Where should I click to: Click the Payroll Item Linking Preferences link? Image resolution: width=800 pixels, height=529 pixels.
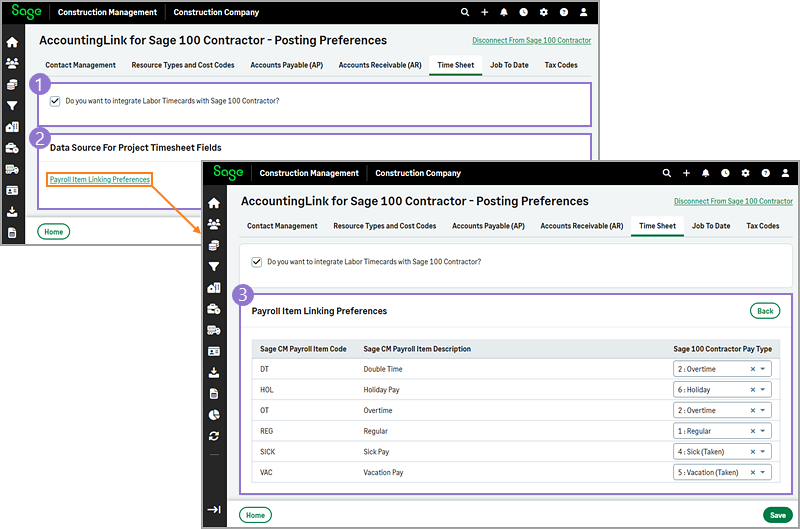(100, 180)
